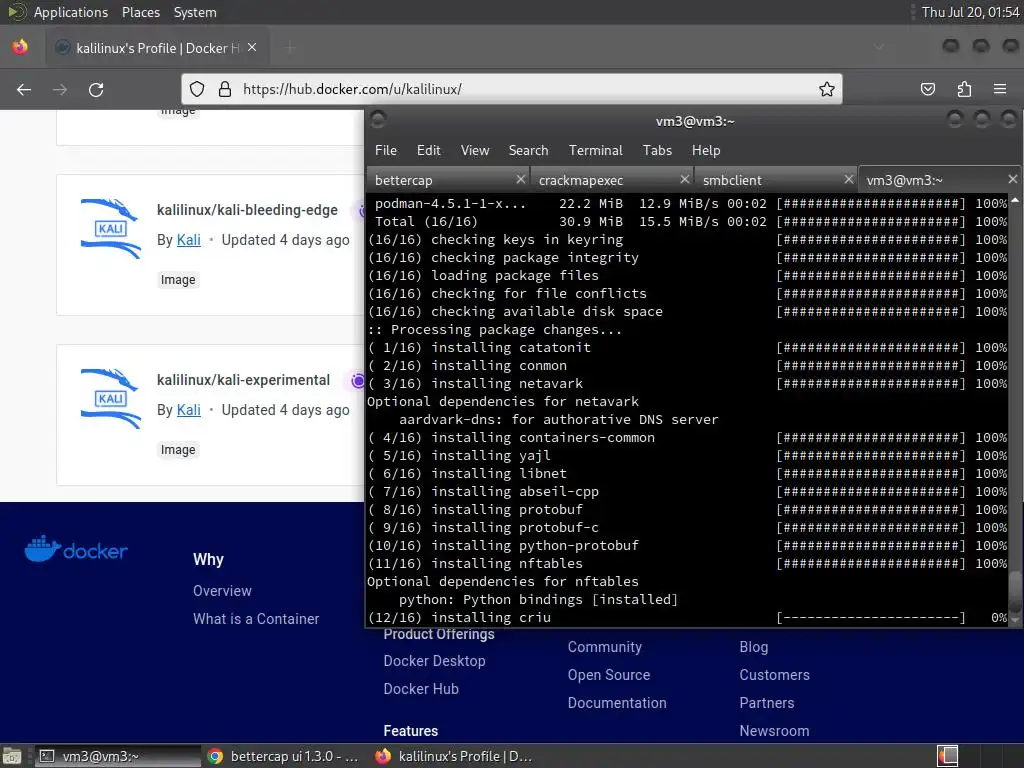
Task: Open the terminal Search menu
Action: coord(528,150)
